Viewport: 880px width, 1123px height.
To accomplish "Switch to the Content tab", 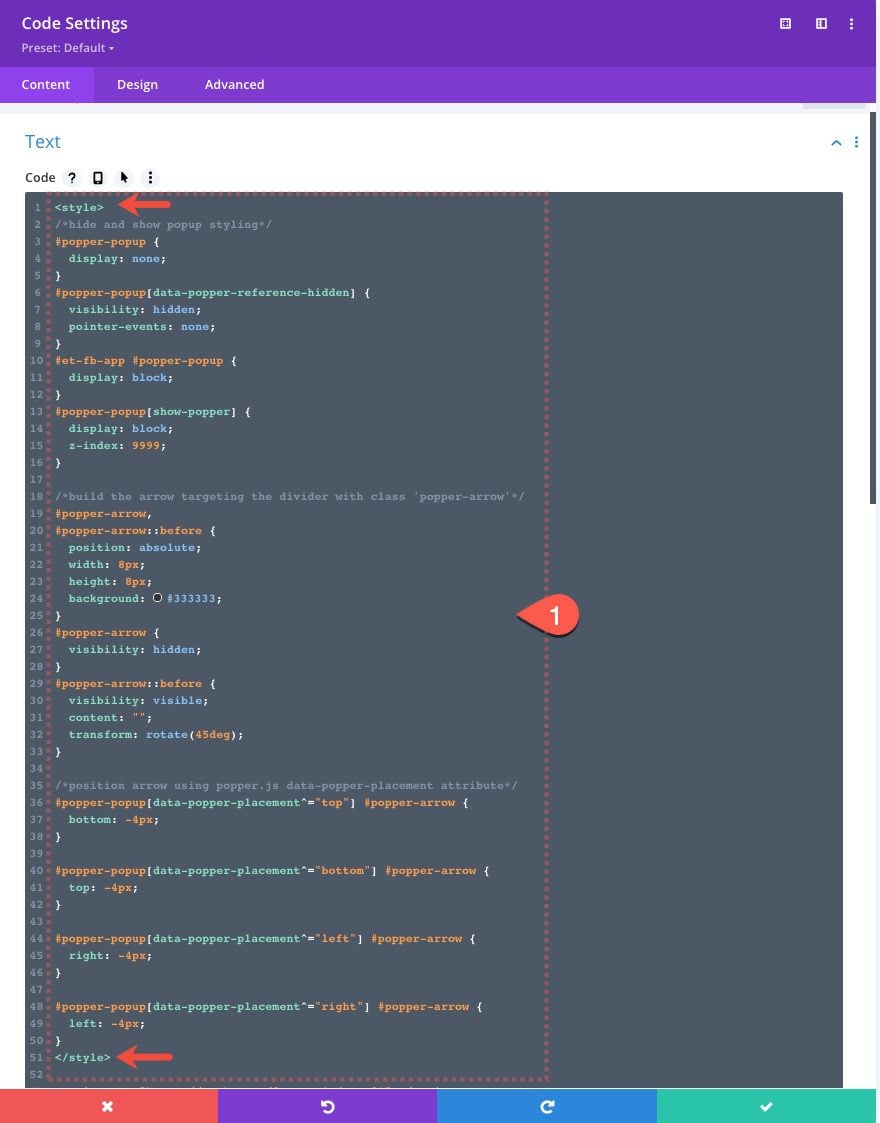I will coord(46,85).
